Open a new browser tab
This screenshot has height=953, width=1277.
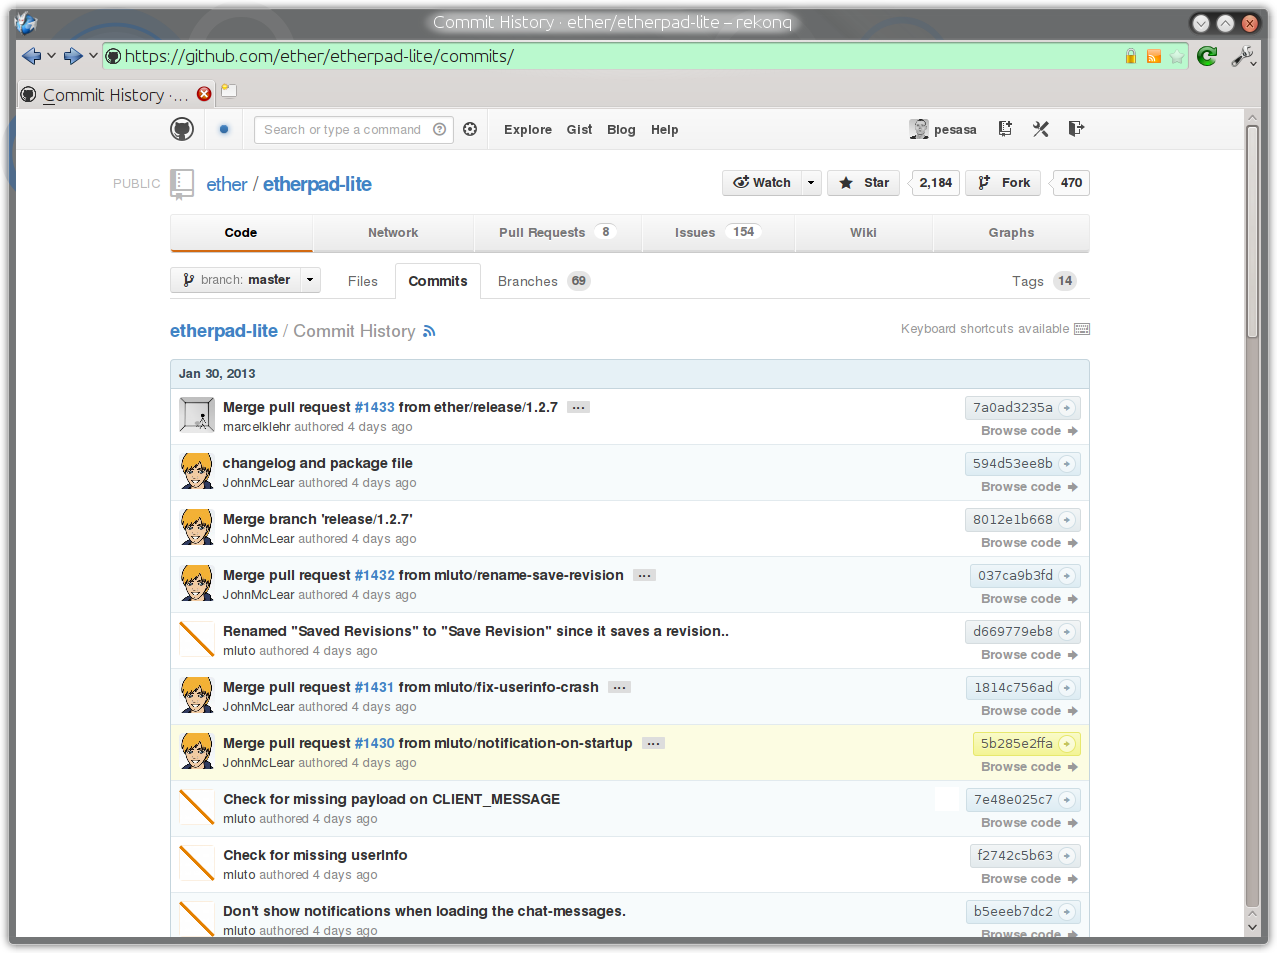[229, 92]
